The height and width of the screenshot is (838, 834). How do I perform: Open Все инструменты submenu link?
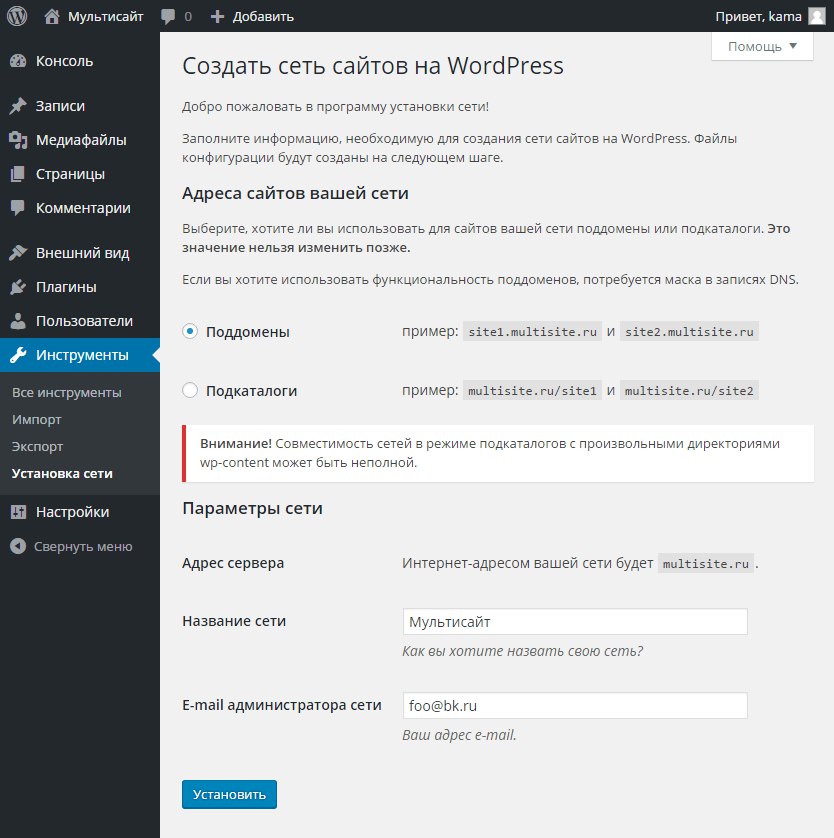coord(67,392)
